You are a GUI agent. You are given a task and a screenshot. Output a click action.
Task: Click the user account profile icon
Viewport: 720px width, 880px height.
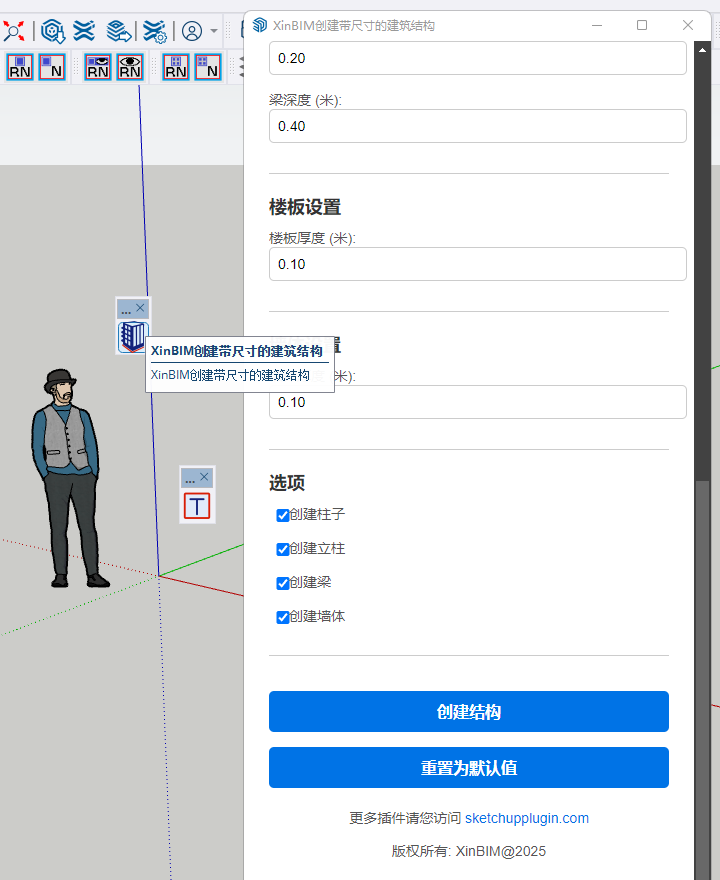[x=192, y=31]
